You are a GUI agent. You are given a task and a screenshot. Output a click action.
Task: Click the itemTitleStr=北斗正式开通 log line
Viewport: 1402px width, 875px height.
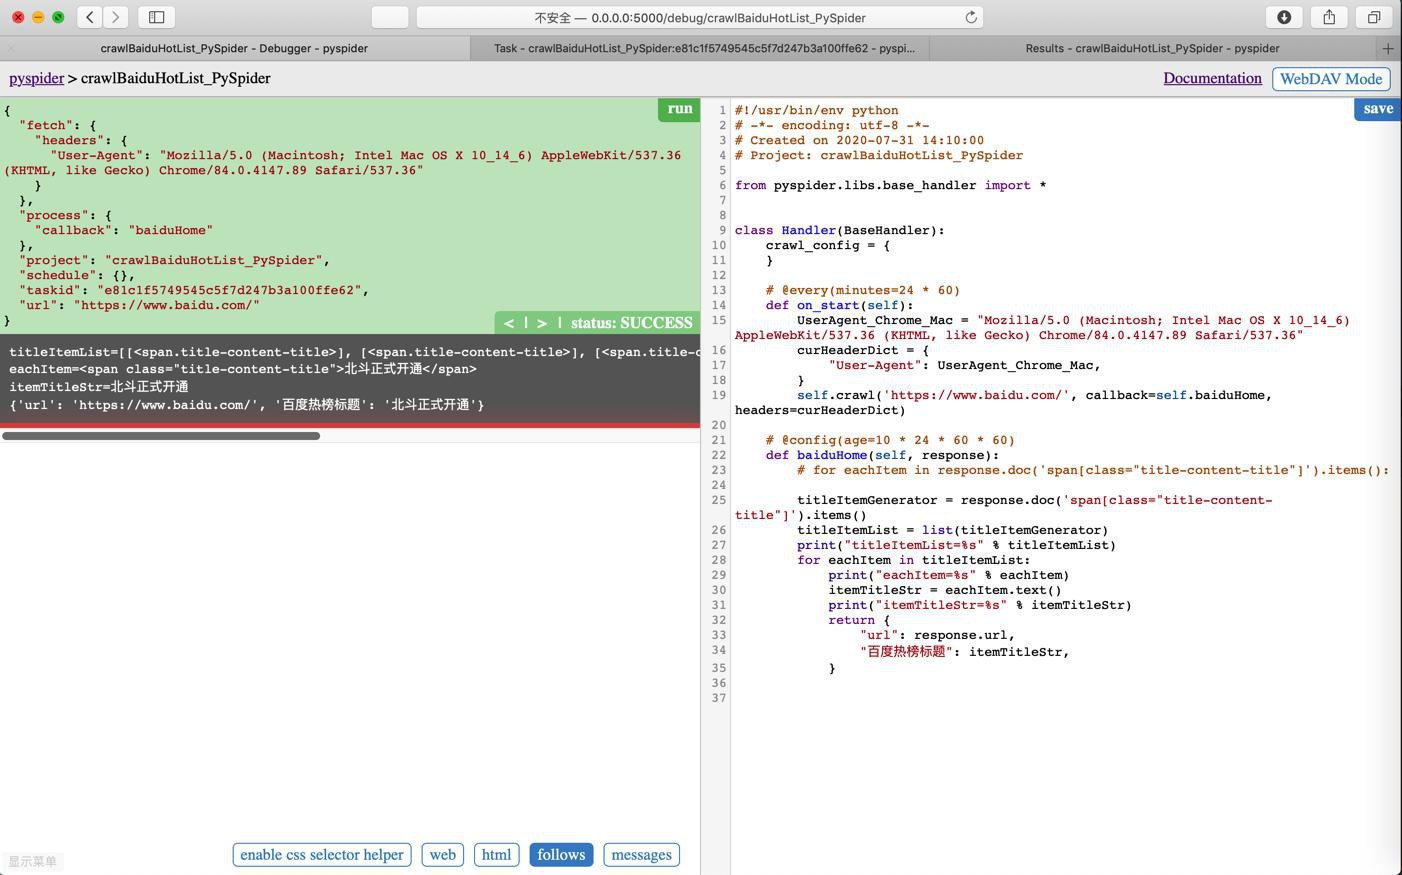click(99, 387)
